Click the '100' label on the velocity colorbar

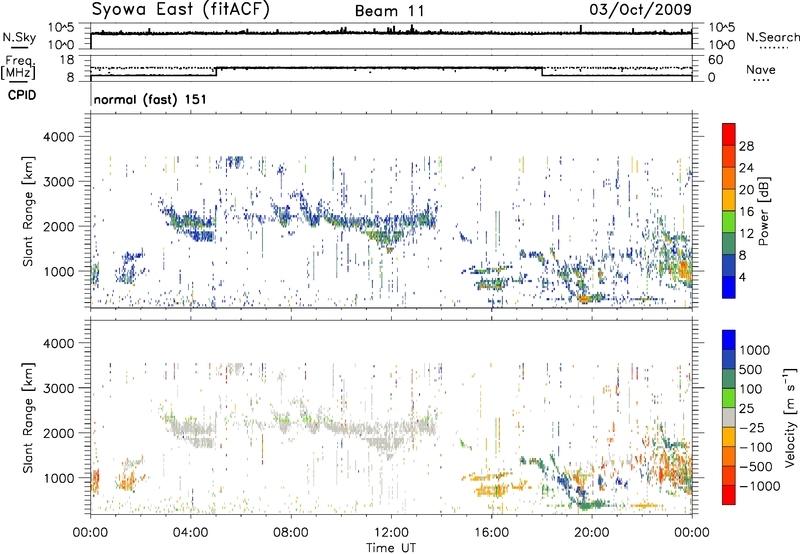tap(751, 389)
